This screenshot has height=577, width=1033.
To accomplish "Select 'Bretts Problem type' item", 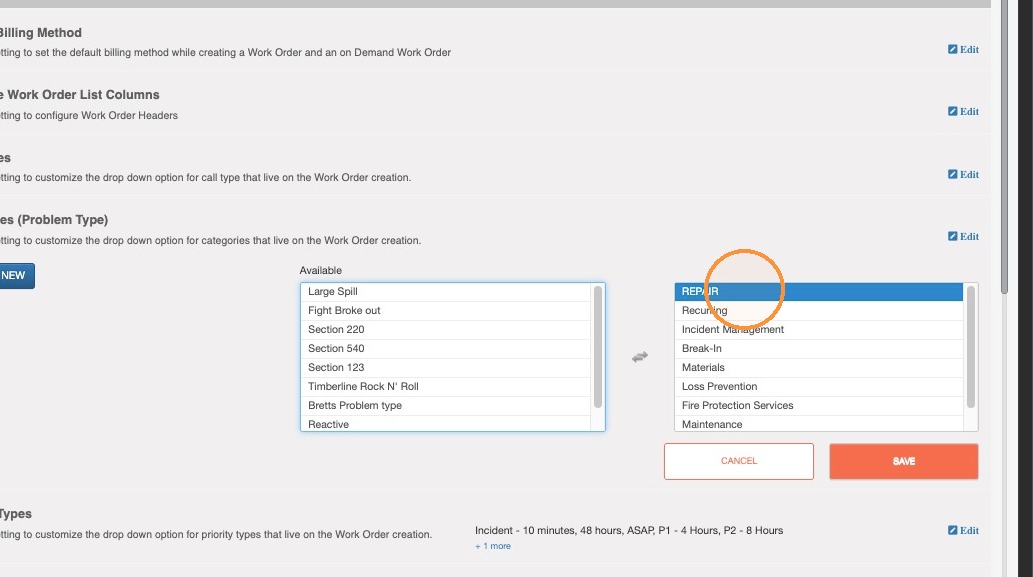I will pos(445,406).
